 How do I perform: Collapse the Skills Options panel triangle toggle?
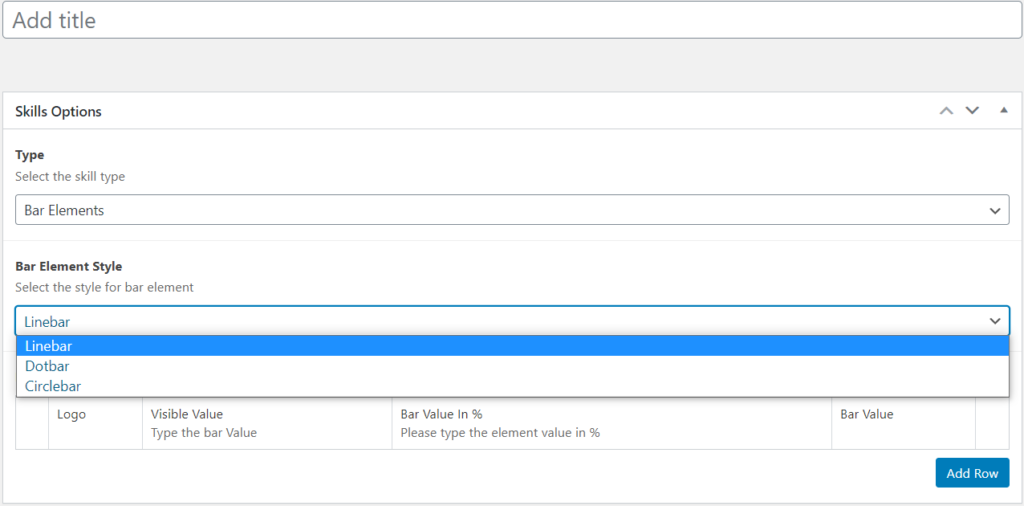[x=1004, y=110]
